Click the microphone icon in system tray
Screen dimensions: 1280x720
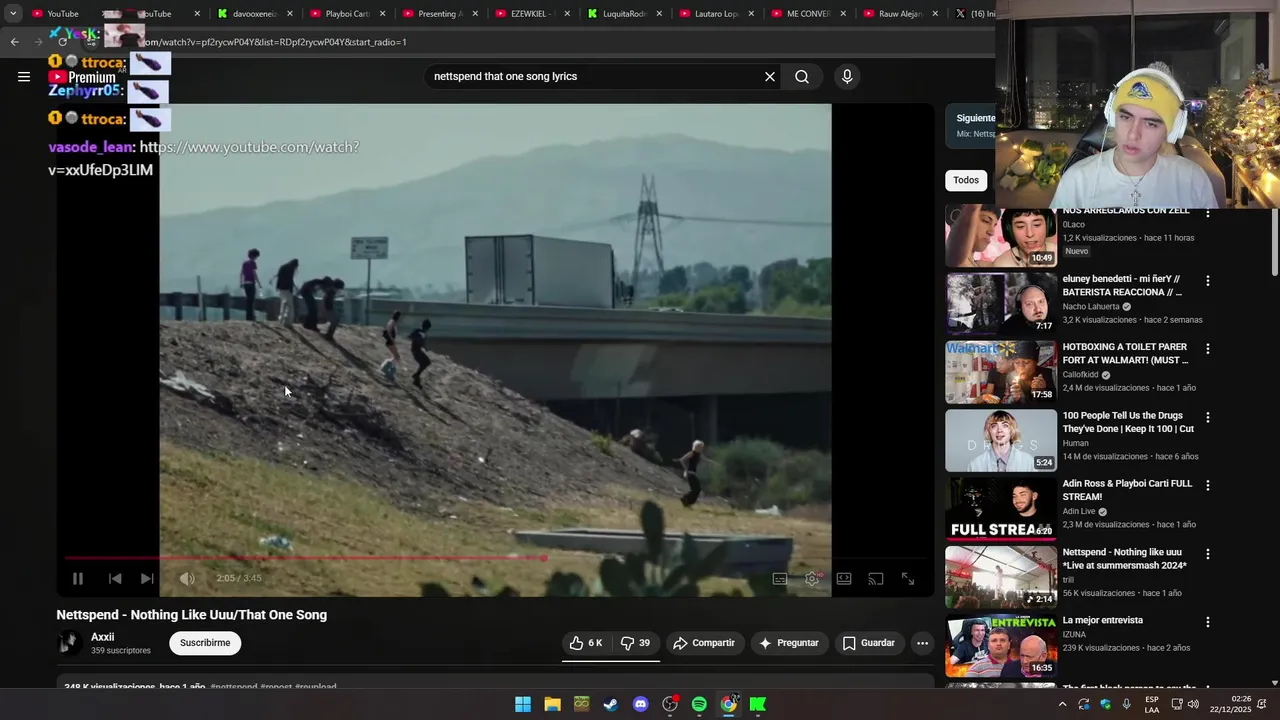coord(1126,704)
